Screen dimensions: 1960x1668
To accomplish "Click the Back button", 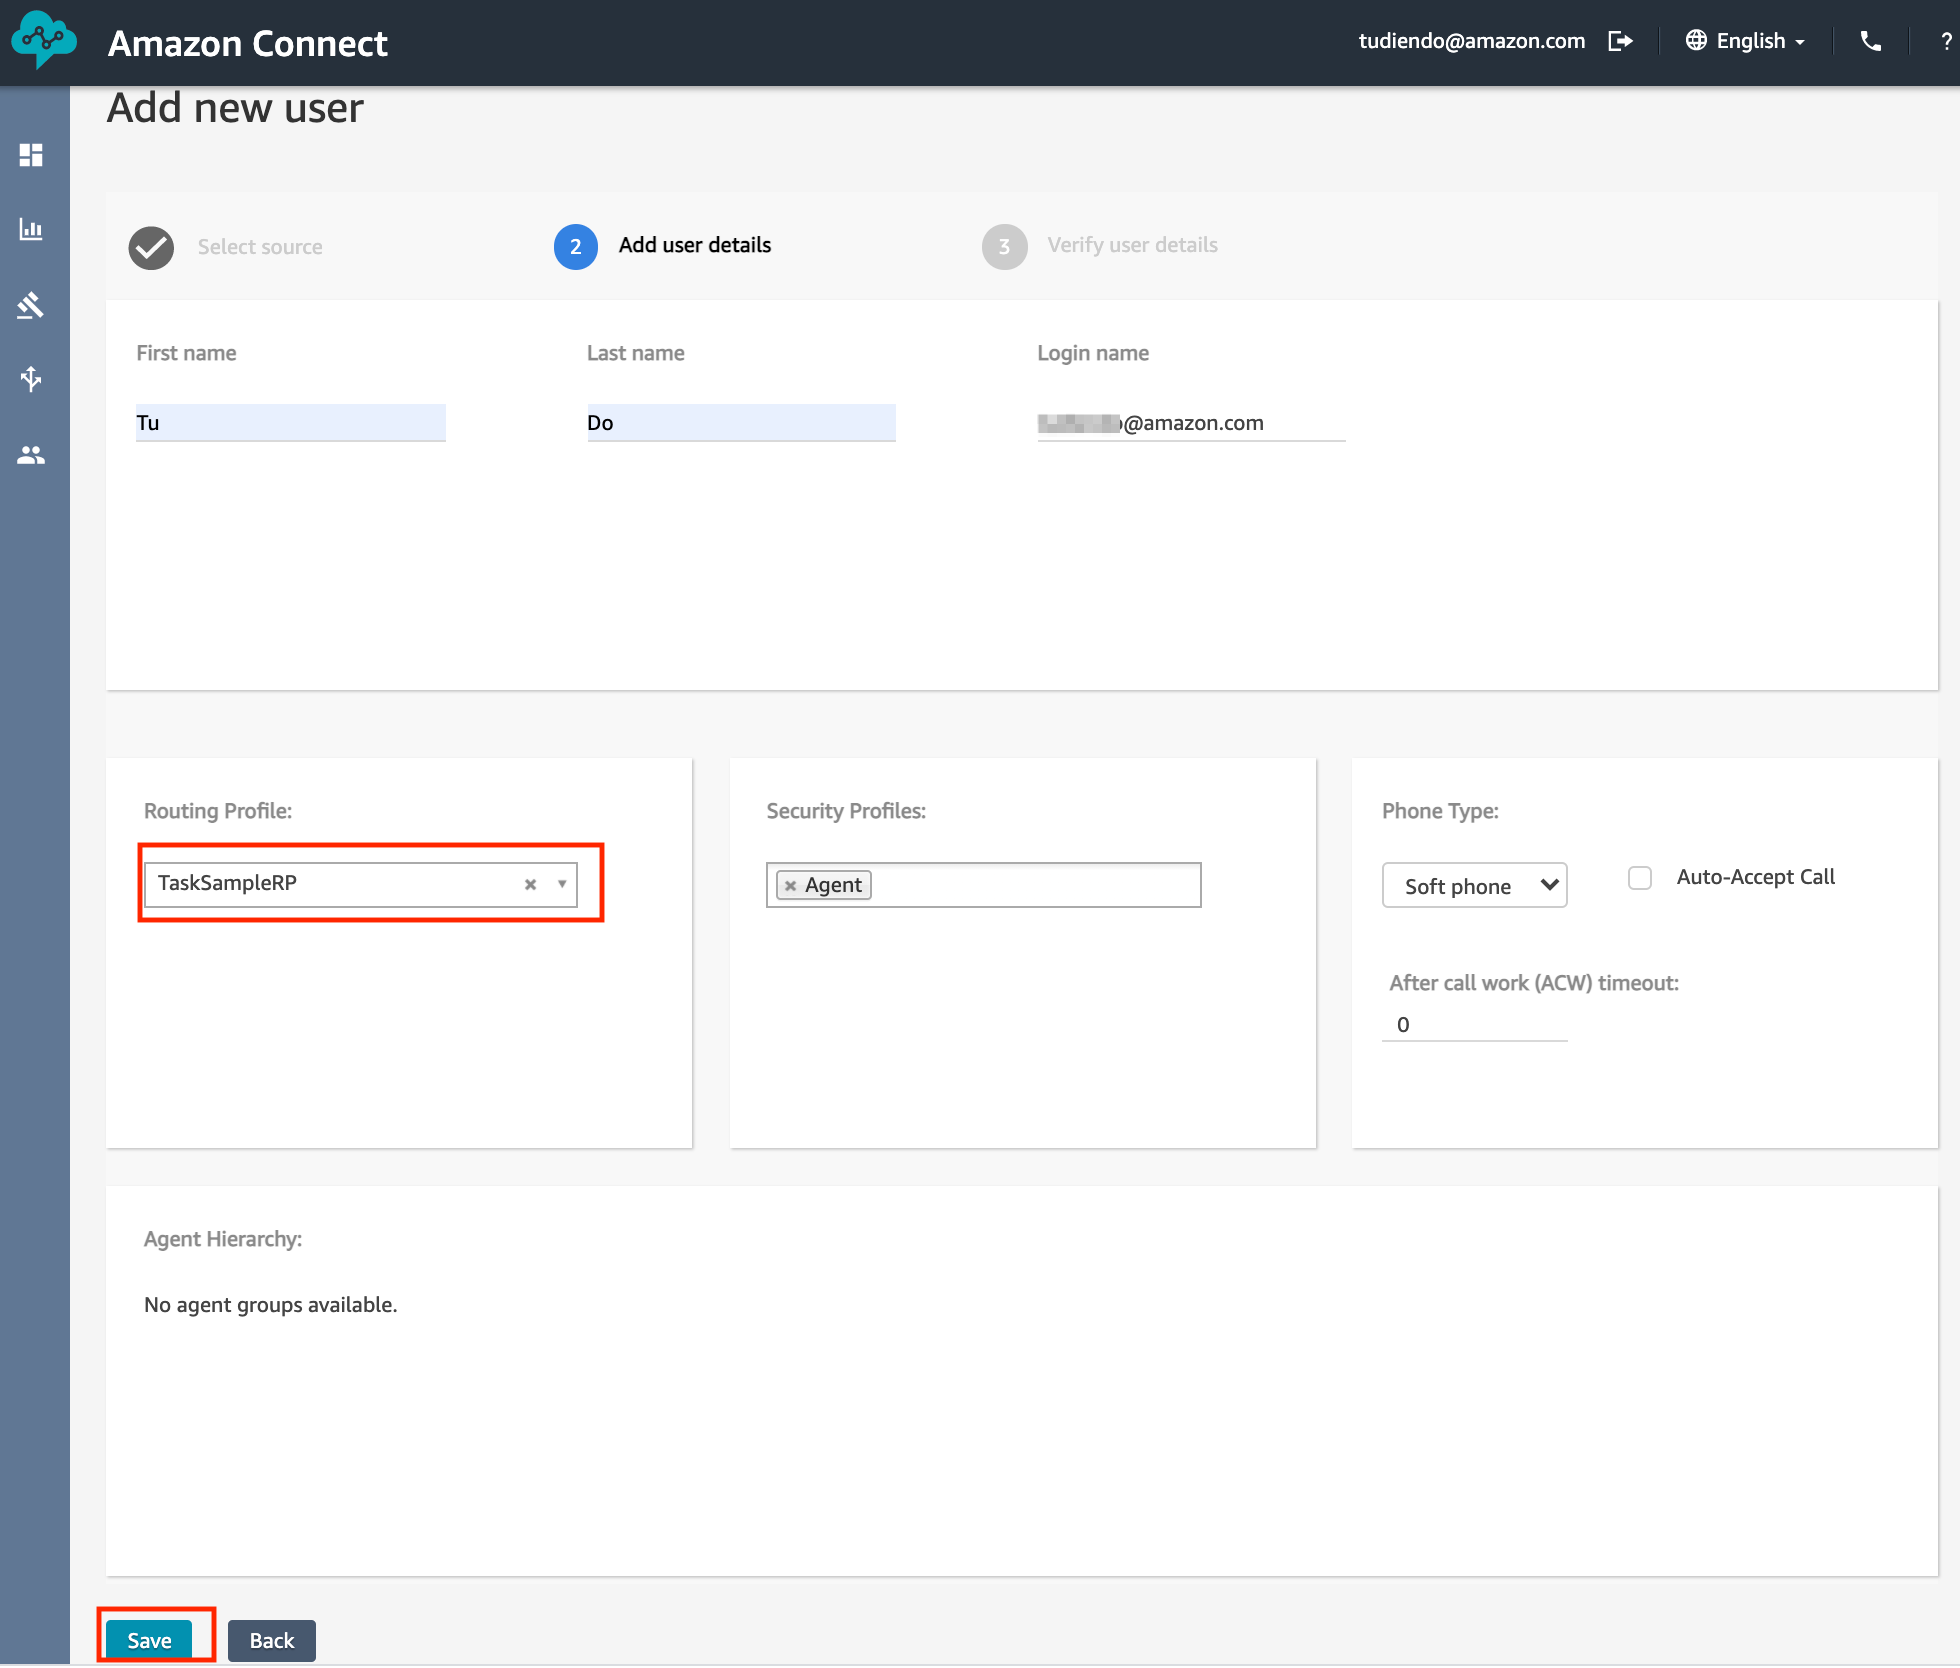I will 272,1641.
